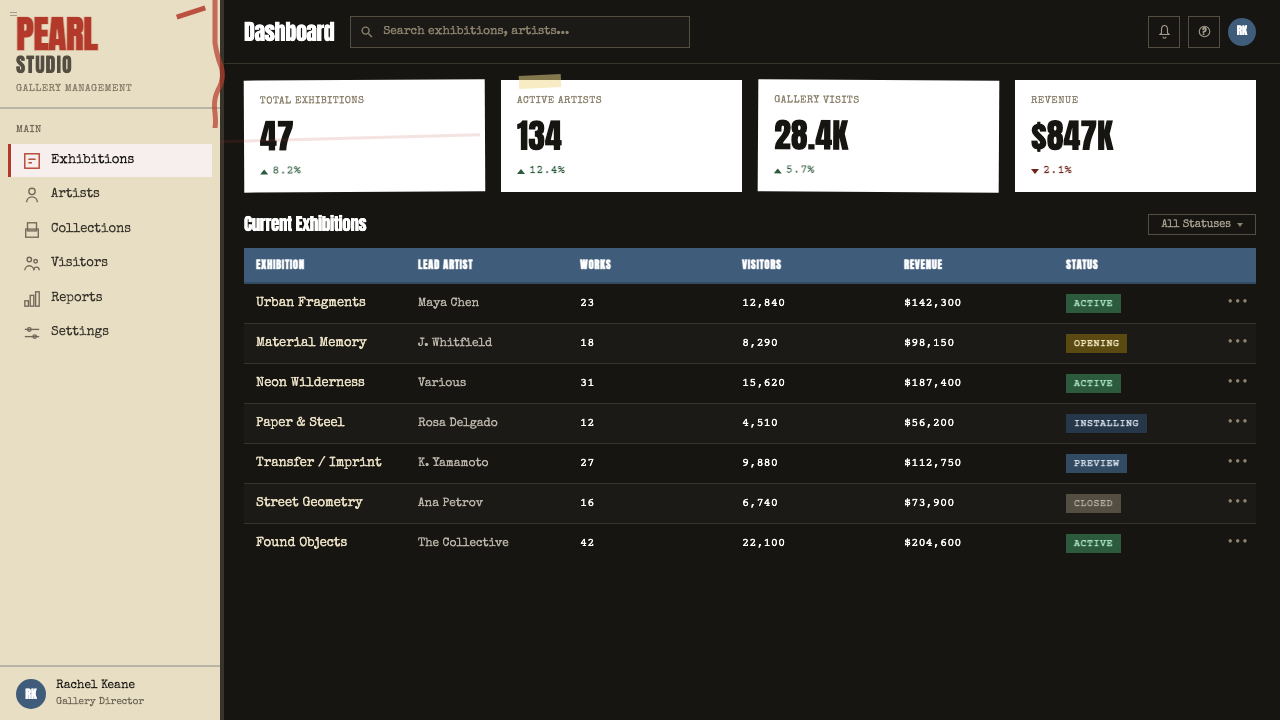Click lead artist The Collective

[x=463, y=542]
